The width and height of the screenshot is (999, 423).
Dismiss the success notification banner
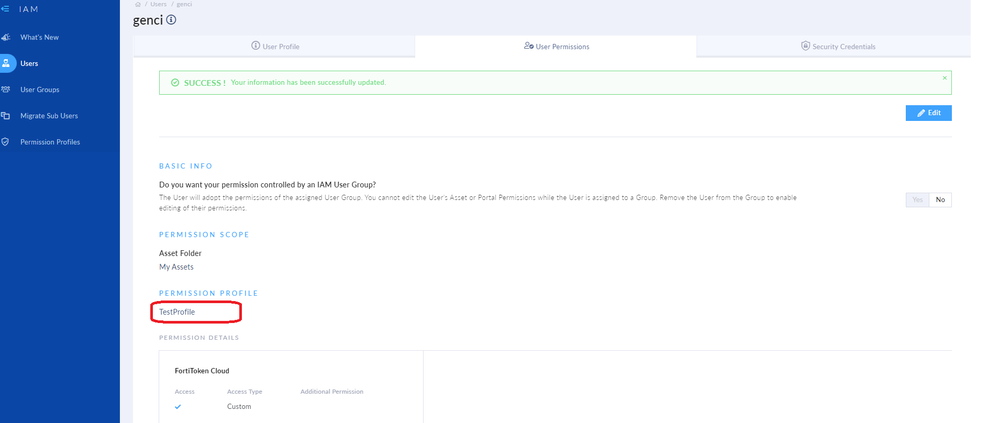coord(944,77)
